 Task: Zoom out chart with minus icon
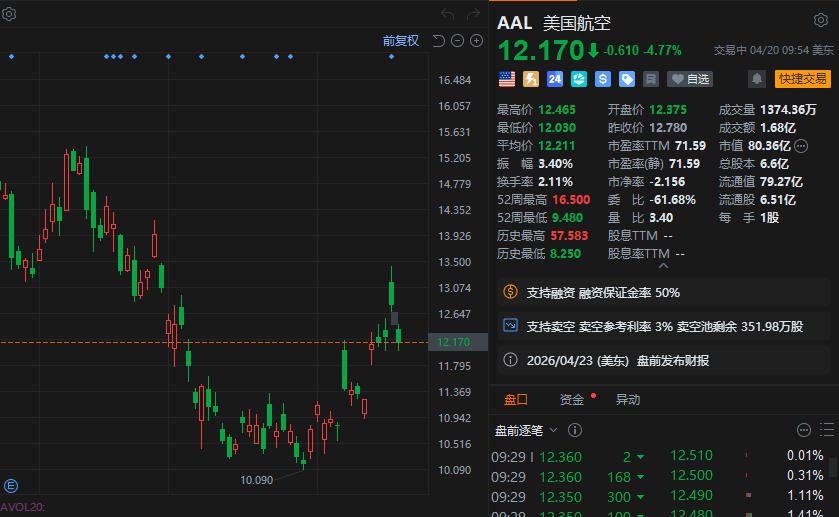coord(457,41)
